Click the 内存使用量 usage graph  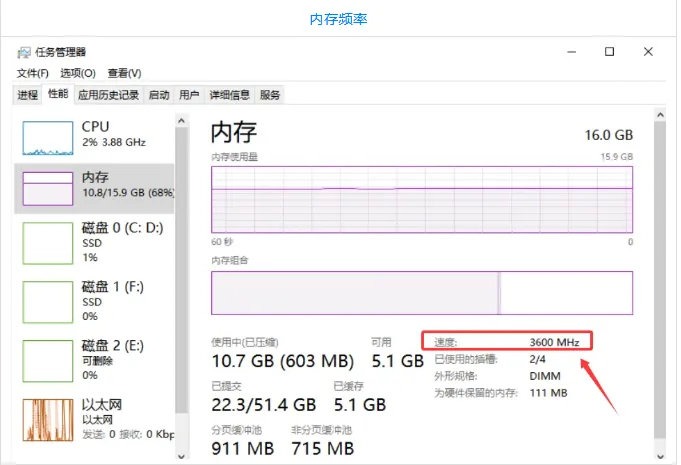[x=421, y=200]
